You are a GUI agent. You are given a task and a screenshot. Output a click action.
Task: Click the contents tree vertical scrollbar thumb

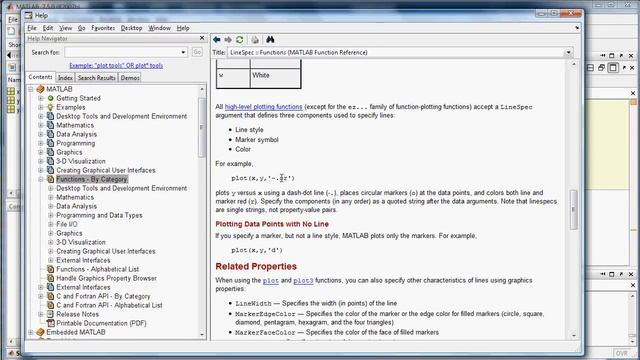[x=202, y=127]
